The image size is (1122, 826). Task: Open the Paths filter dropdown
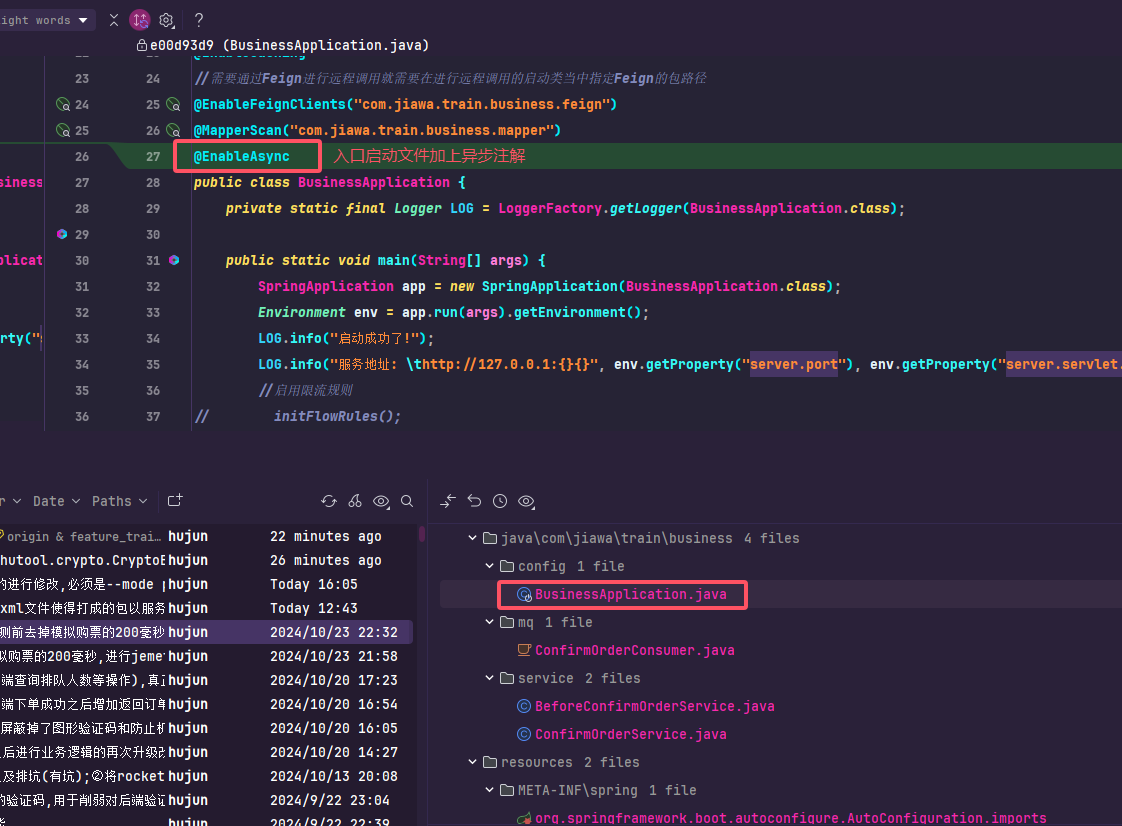[119, 501]
